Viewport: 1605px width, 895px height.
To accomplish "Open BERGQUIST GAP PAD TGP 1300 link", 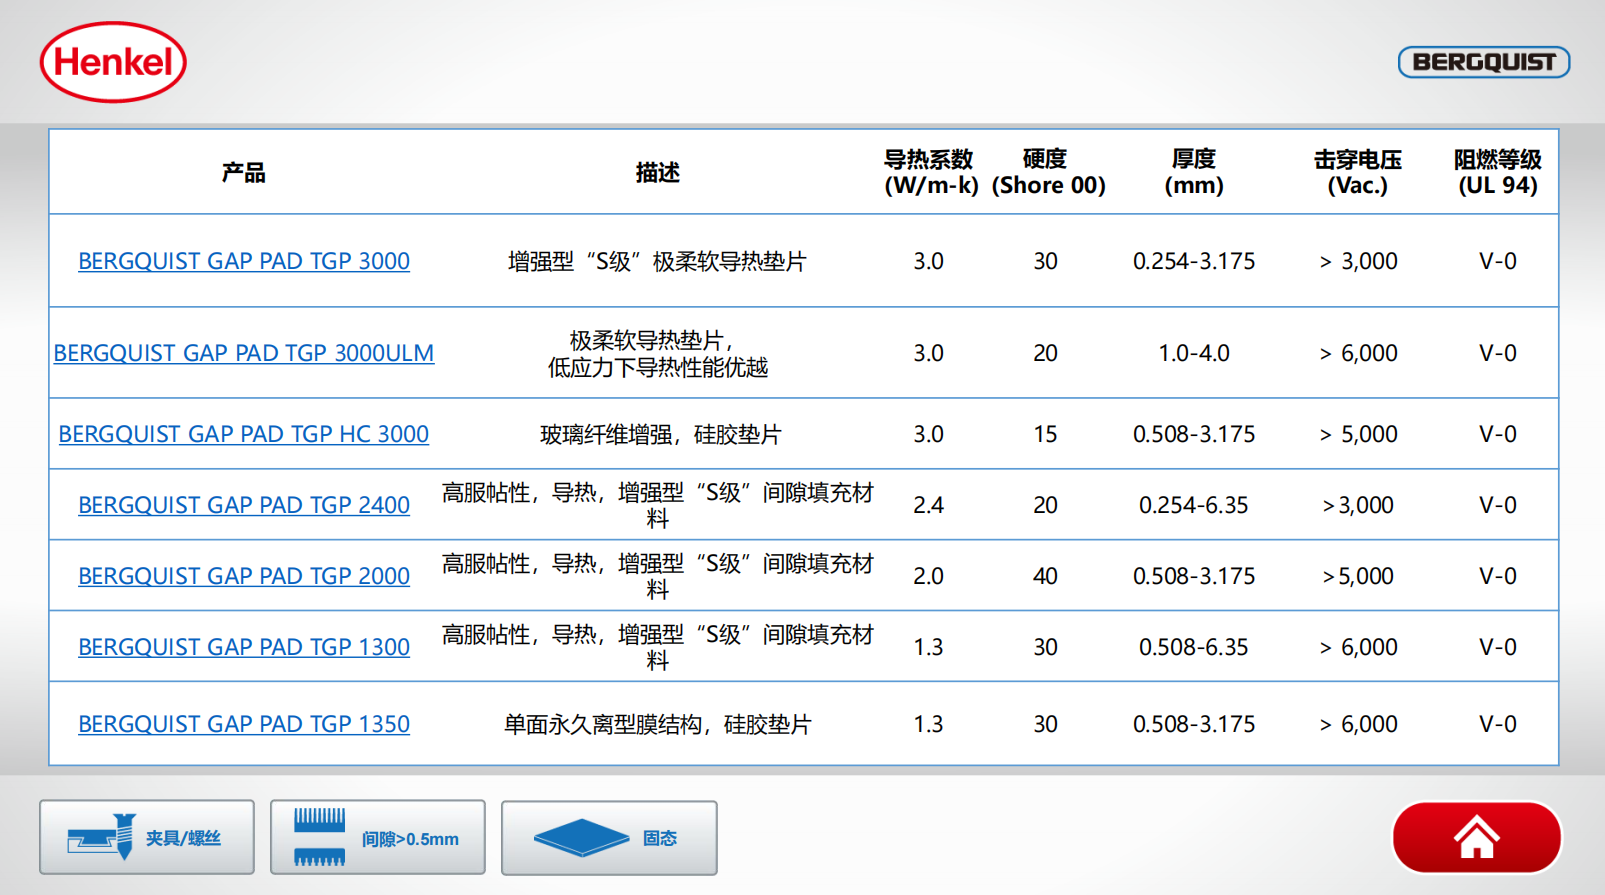I will [244, 647].
